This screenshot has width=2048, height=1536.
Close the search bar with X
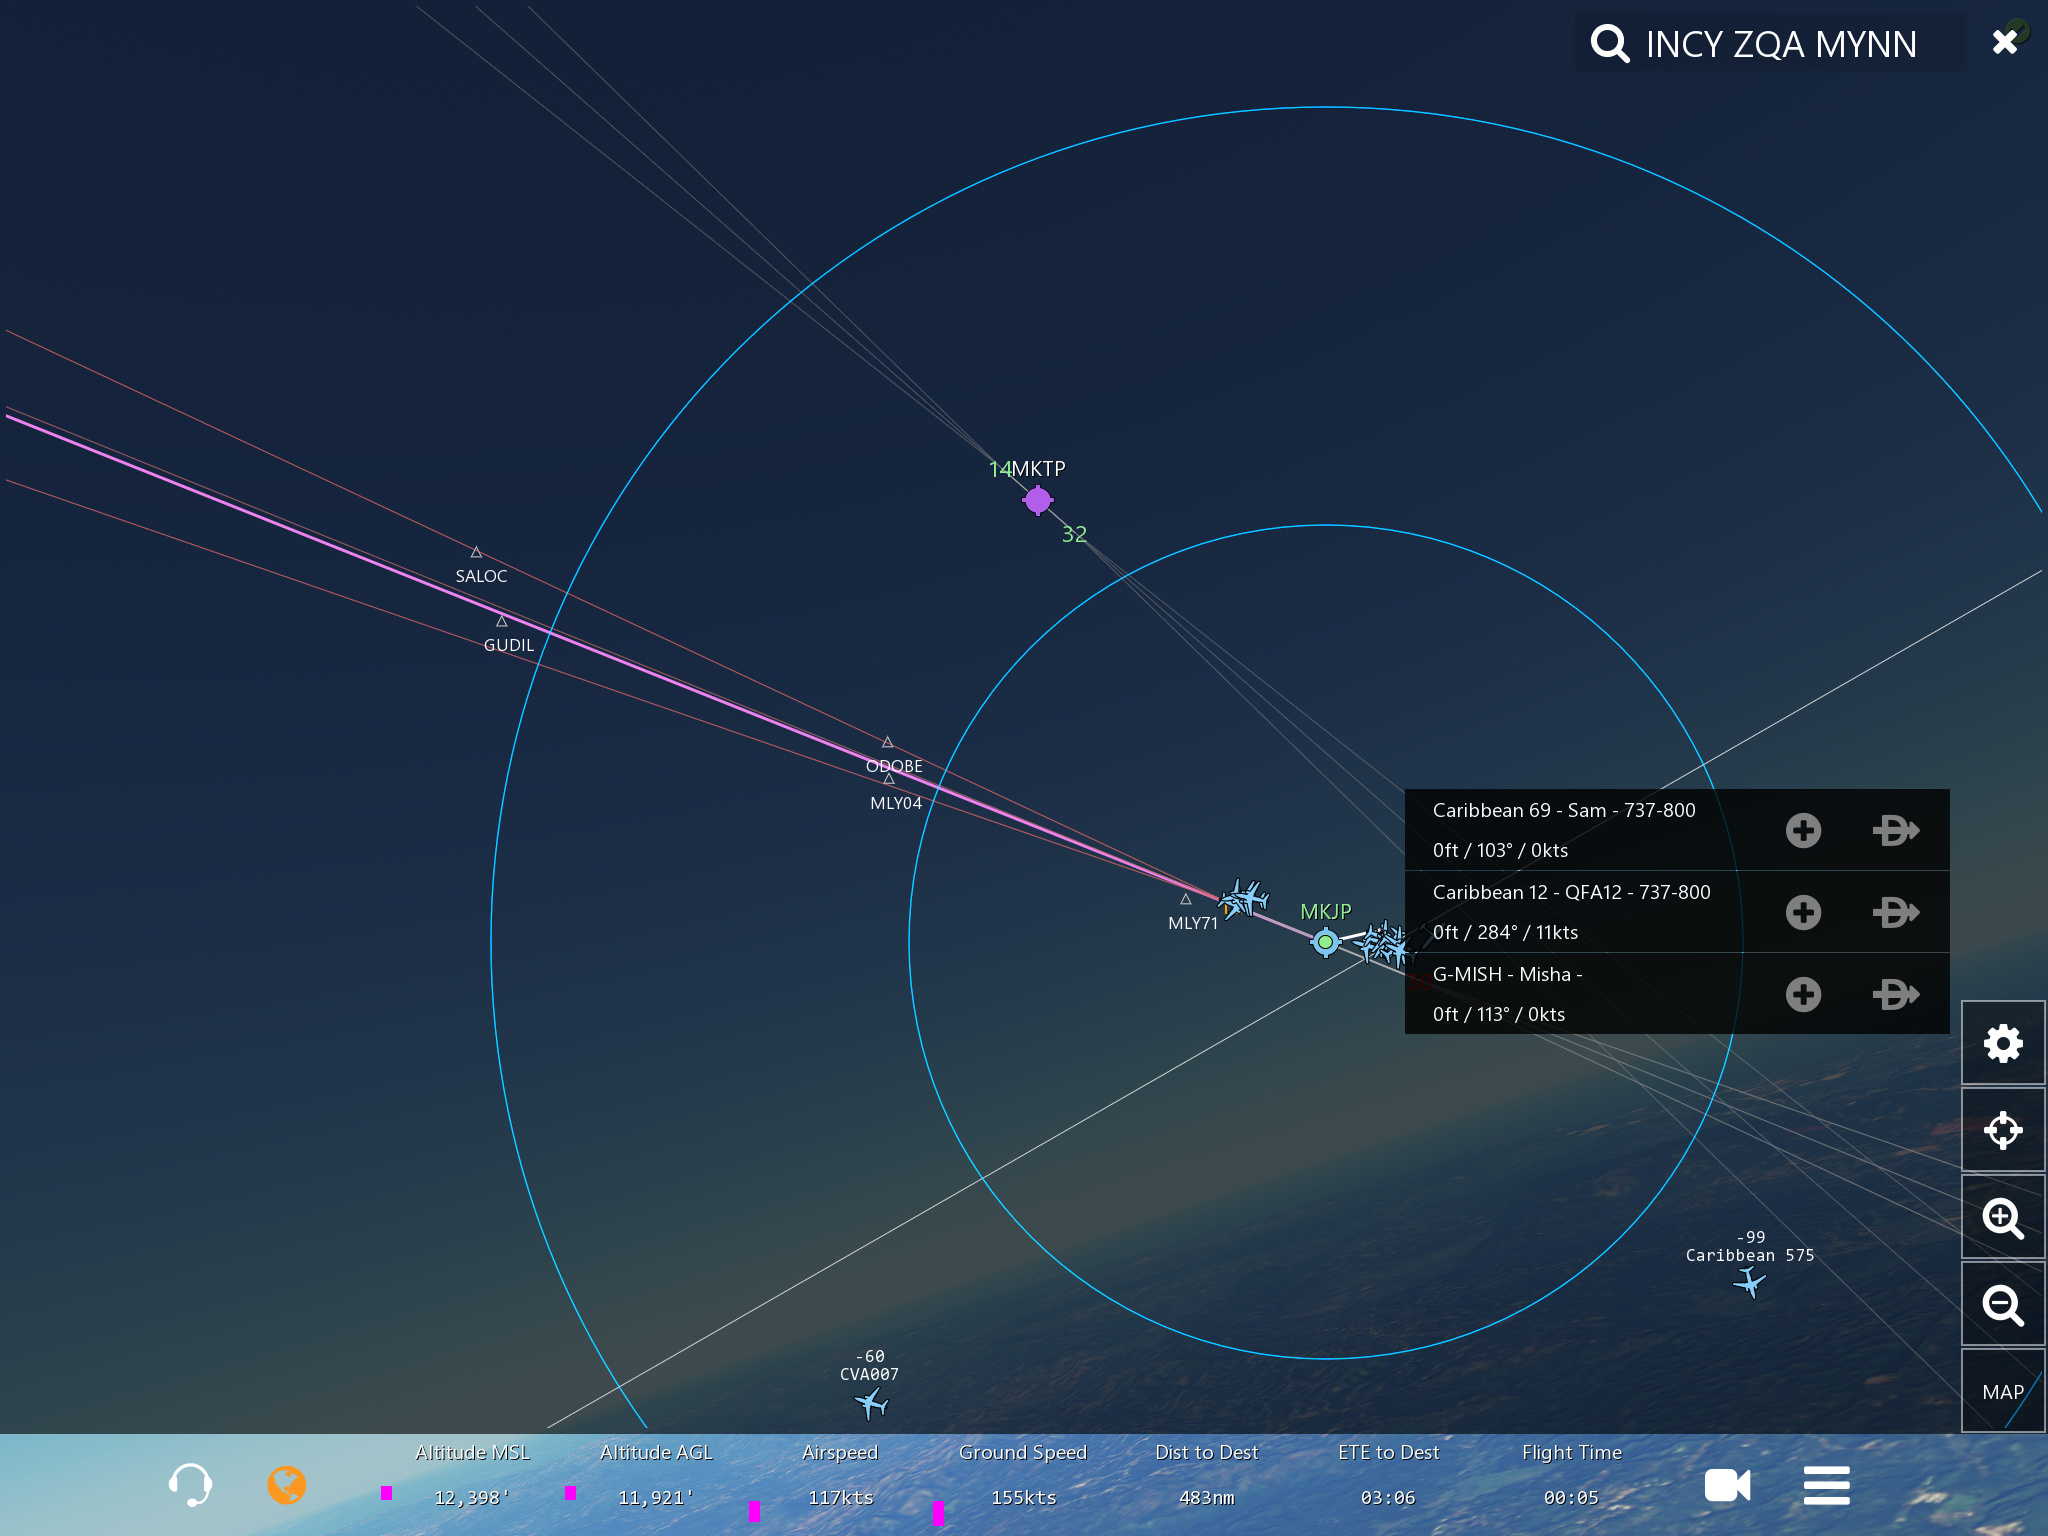point(2005,42)
